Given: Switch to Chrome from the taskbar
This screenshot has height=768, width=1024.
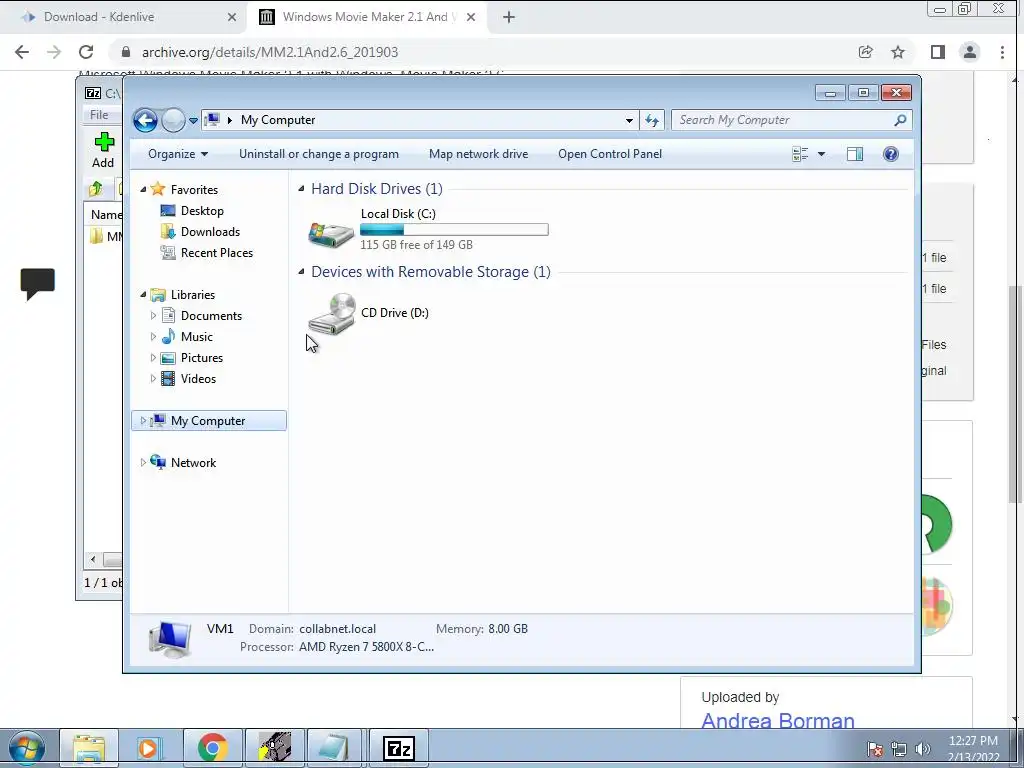Looking at the screenshot, I should (212, 748).
